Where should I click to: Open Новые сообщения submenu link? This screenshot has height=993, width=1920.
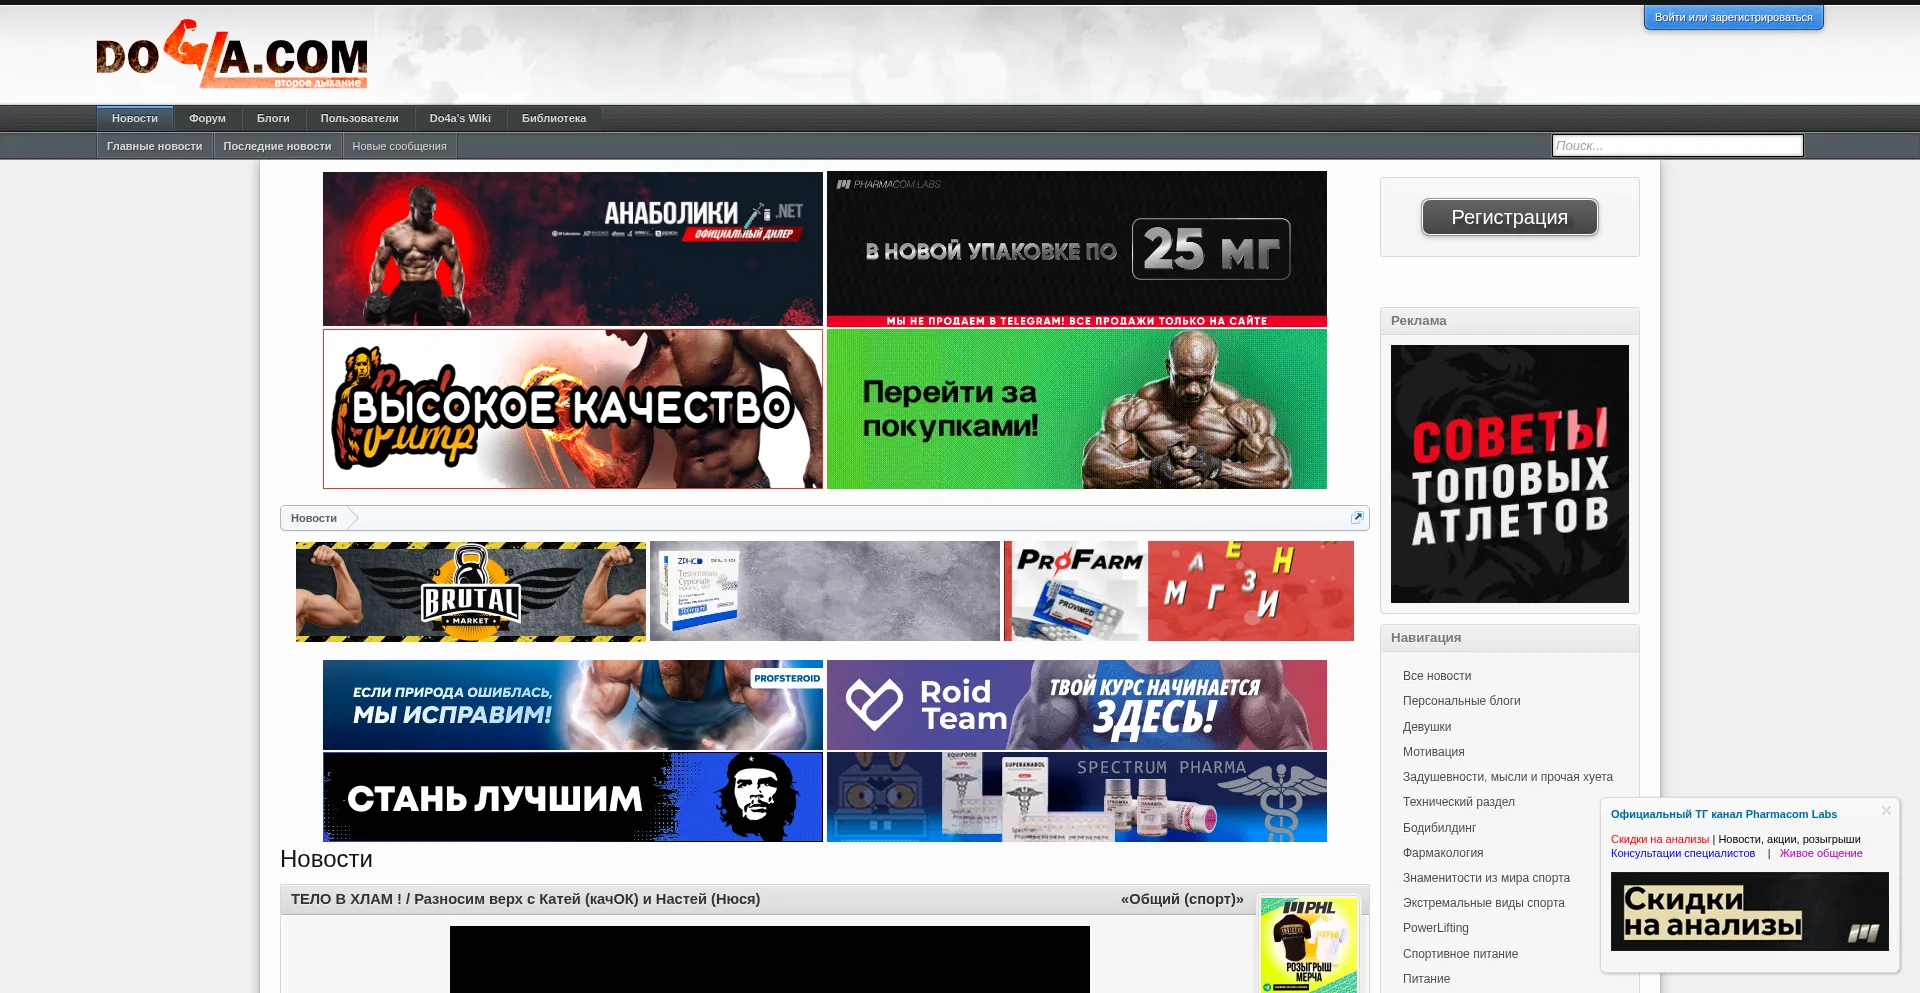point(399,146)
